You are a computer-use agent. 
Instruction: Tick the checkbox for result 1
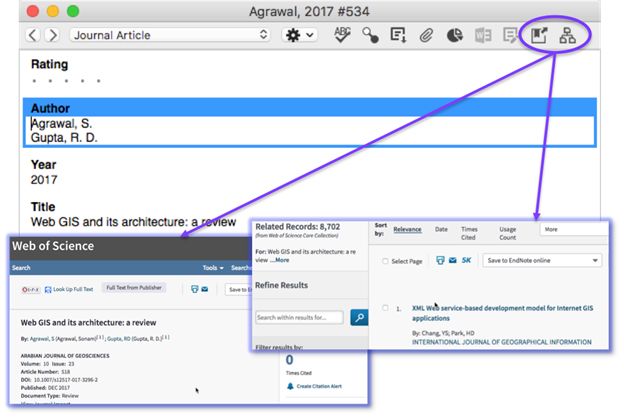pyautogui.click(x=385, y=308)
